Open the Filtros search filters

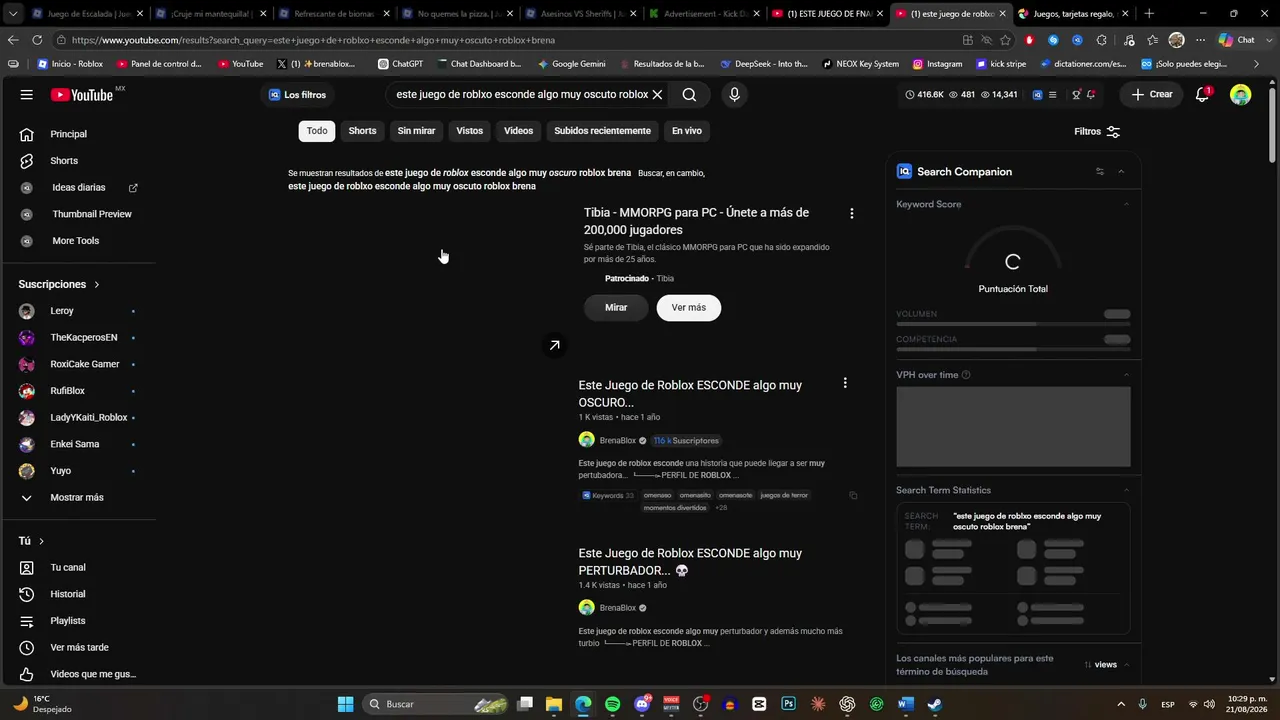(1097, 132)
